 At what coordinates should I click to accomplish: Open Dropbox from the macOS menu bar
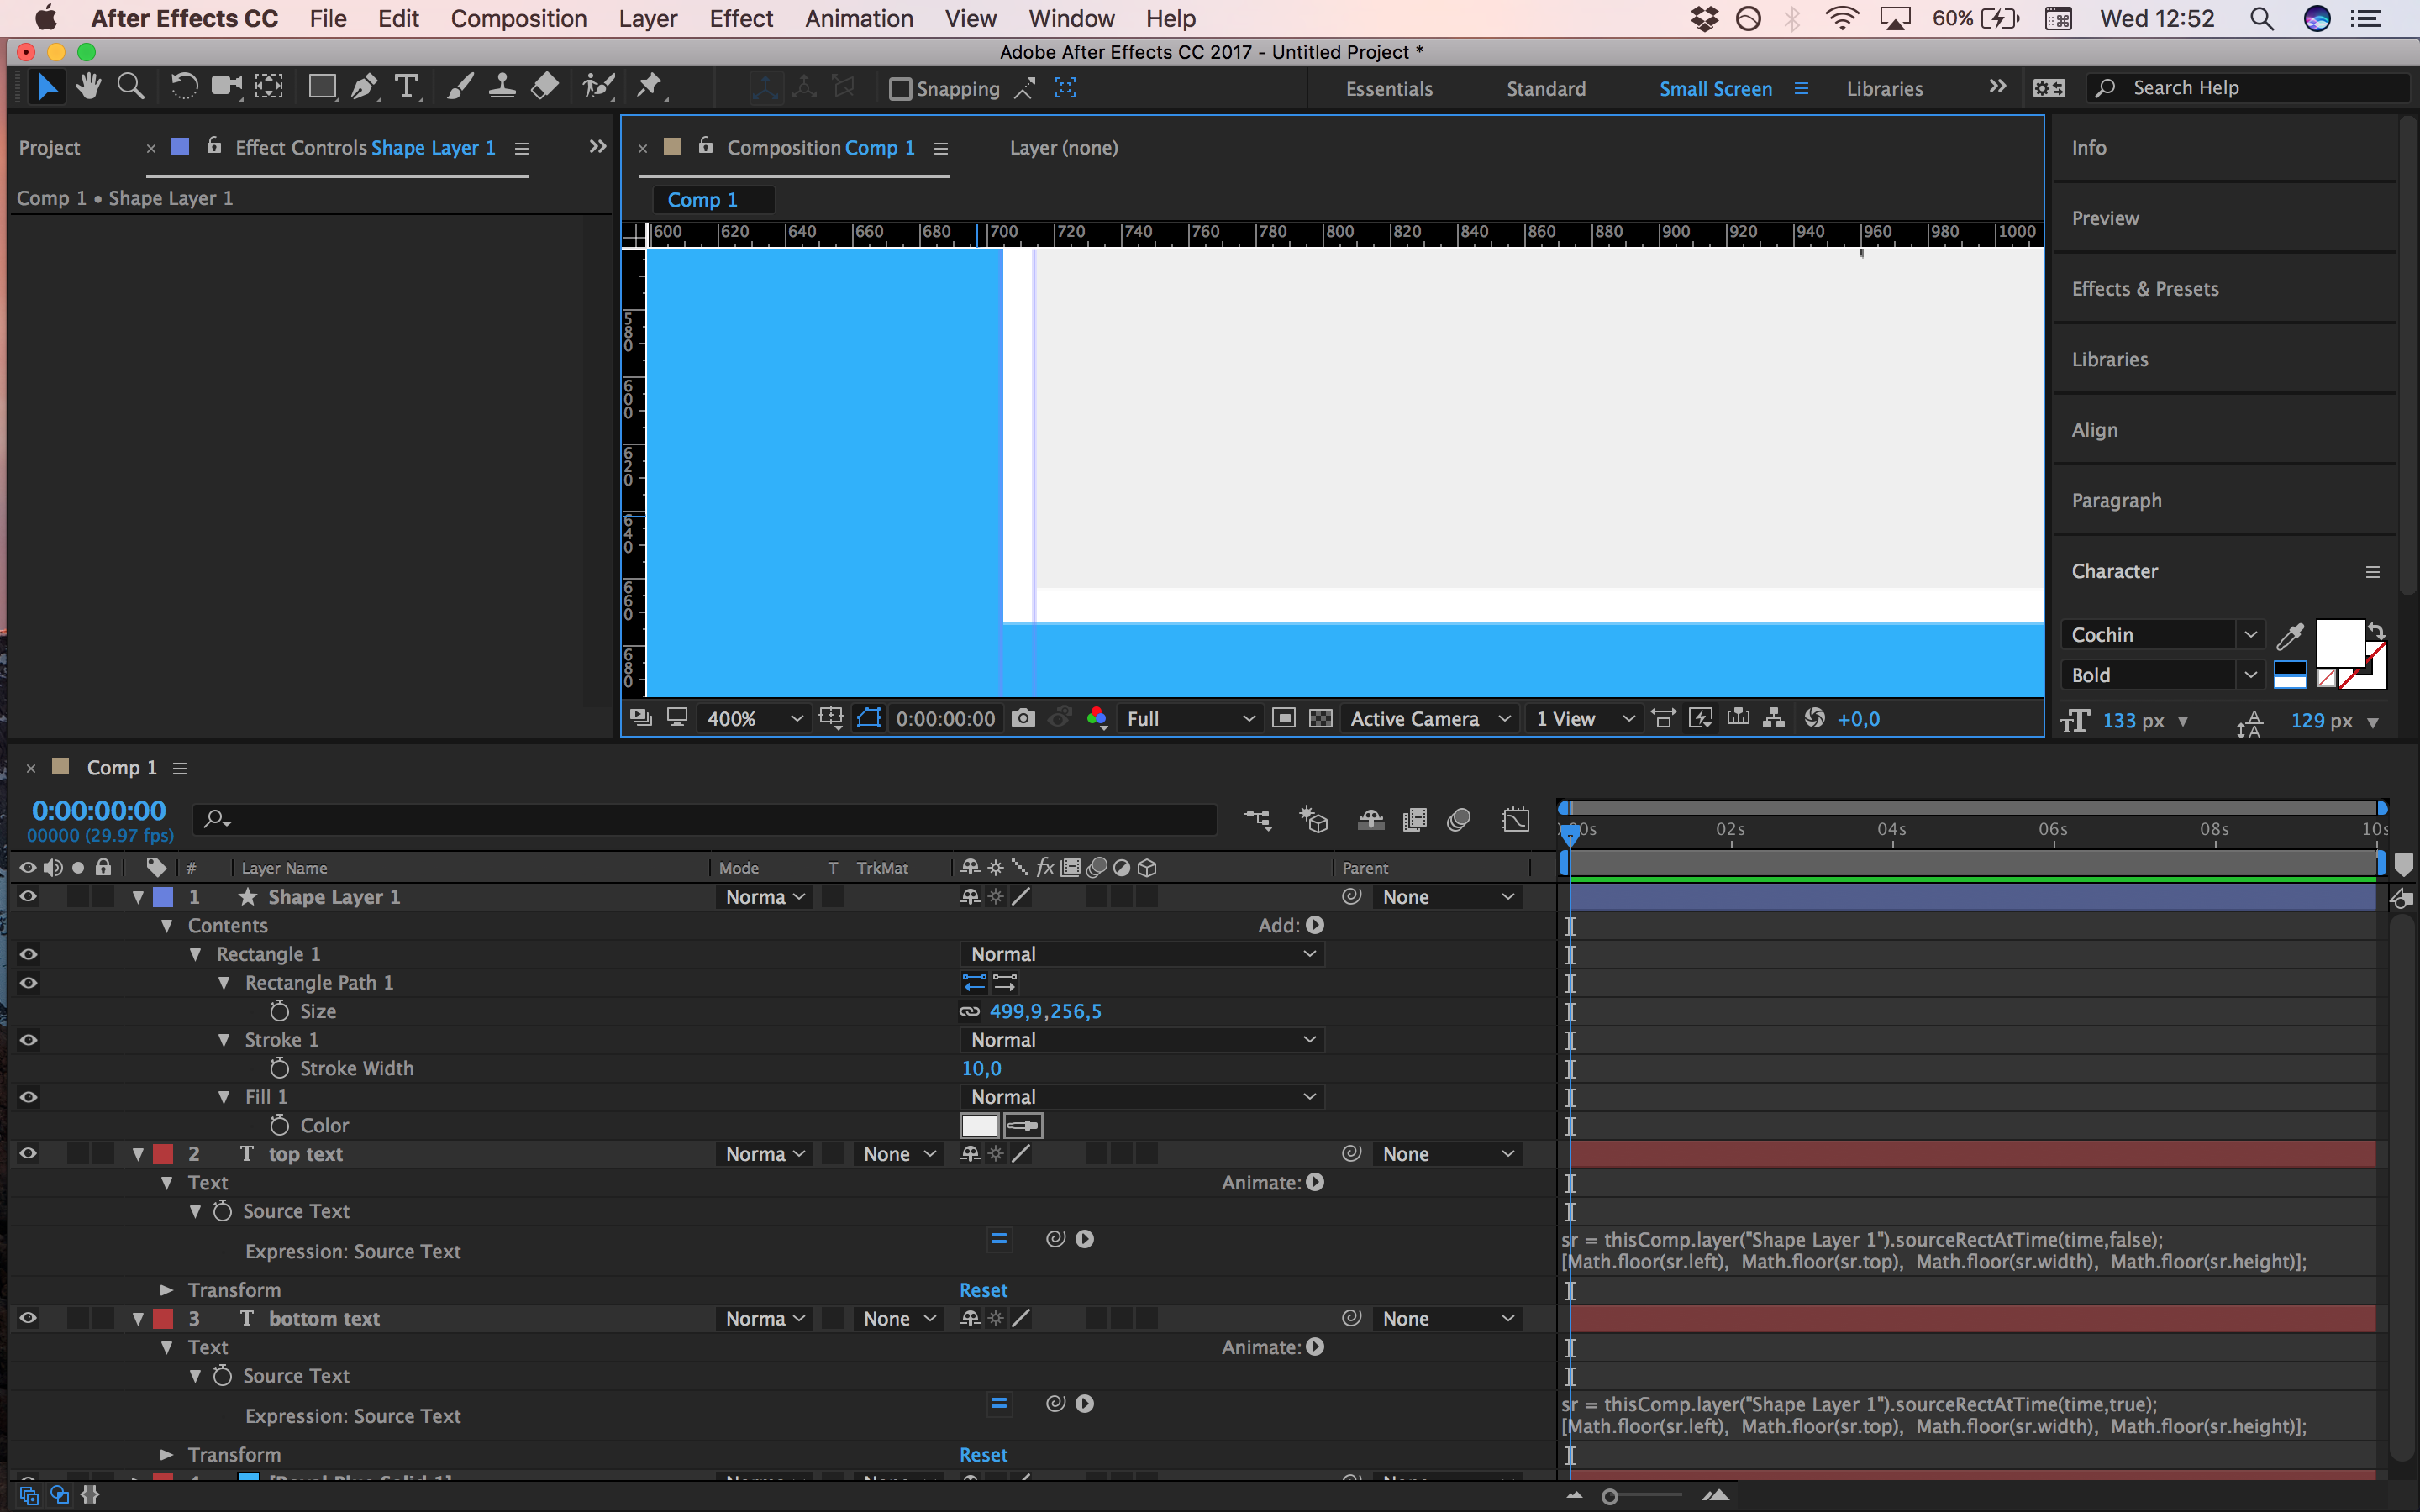point(1704,18)
